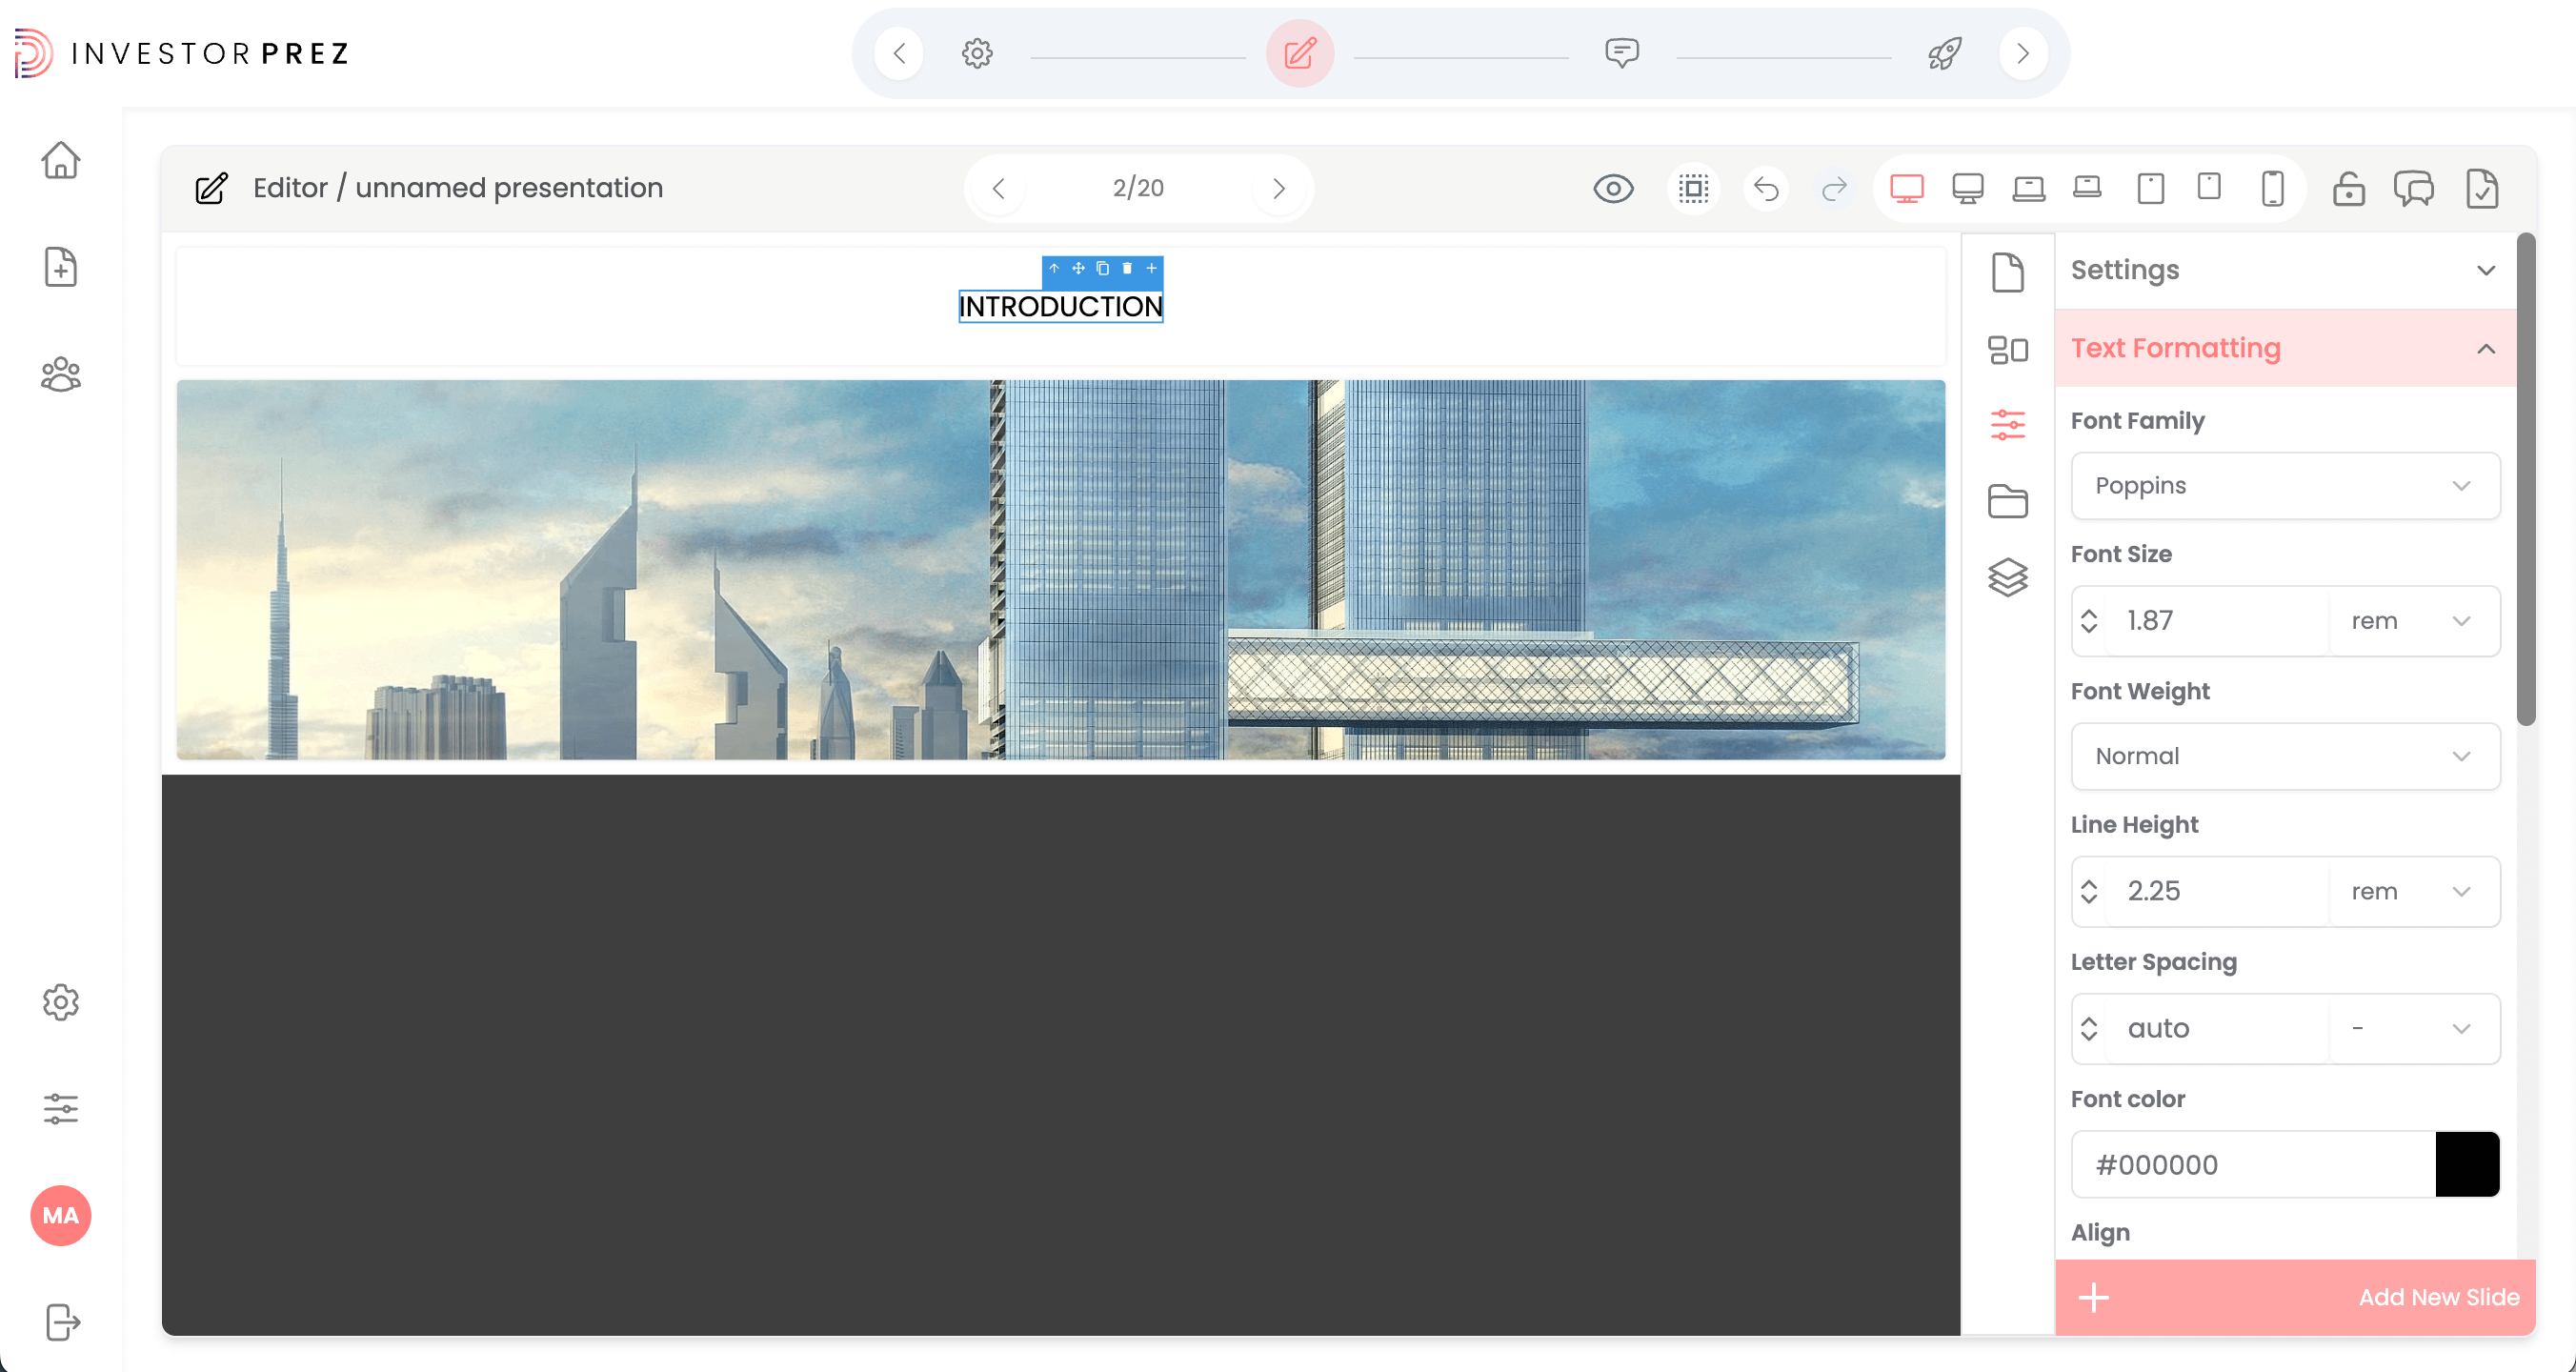Open the Home icon in left sidebar
Screen dimensions: 2576x1372
point(61,160)
